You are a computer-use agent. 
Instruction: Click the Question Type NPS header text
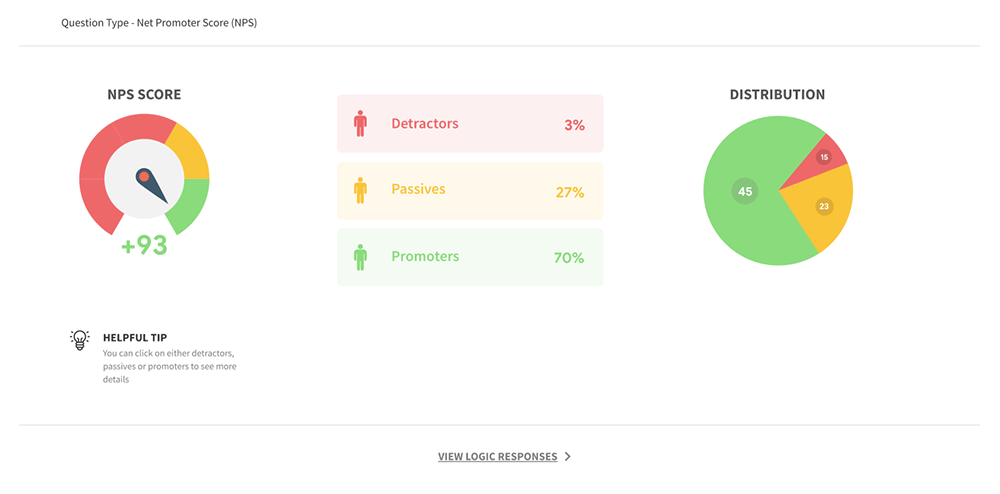pyautogui.click(x=159, y=22)
